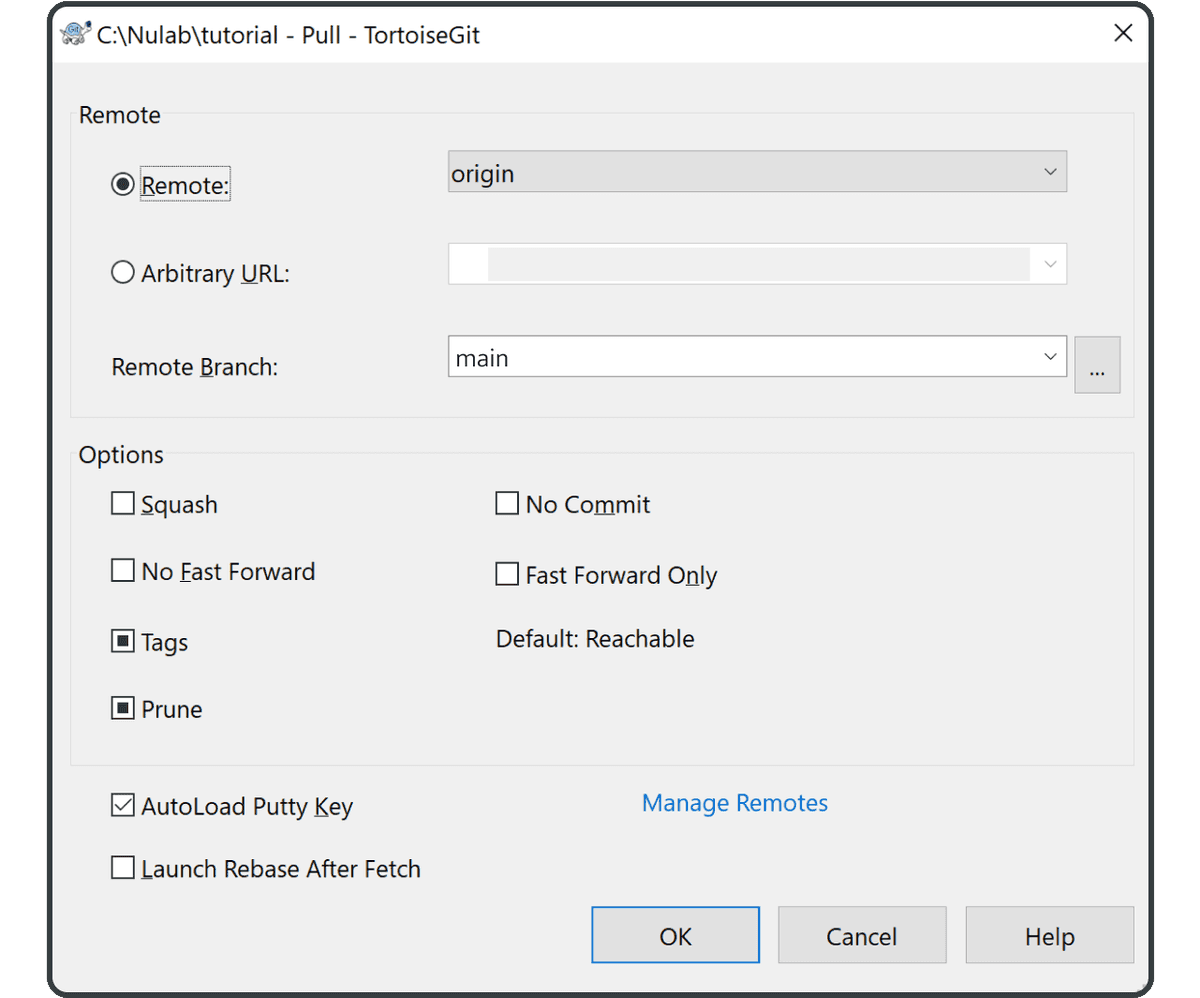Toggle the Tags checkbox
The image size is (1200, 998).
122,641
